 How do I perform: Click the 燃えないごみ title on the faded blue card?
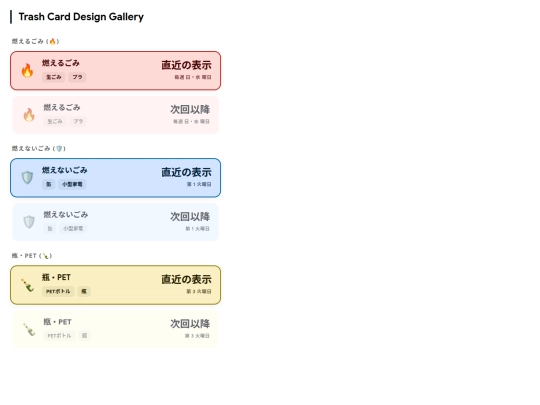66,215
